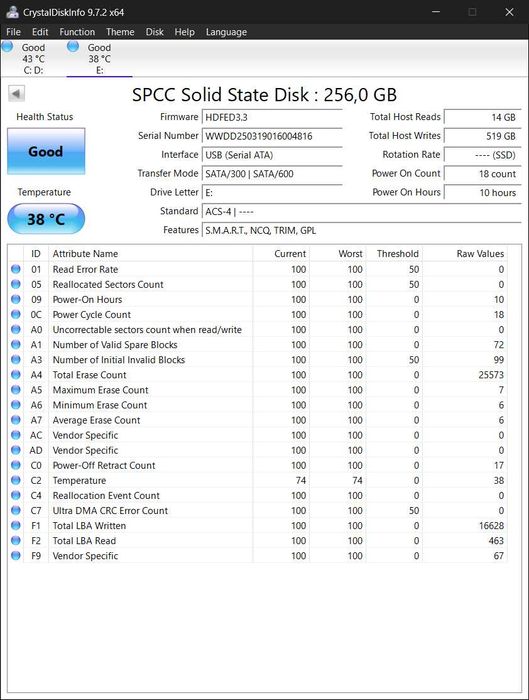Image resolution: width=529 pixels, height=700 pixels.
Task: Select the Reallocated Sectors Count attribute name
Action: tap(108, 284)
